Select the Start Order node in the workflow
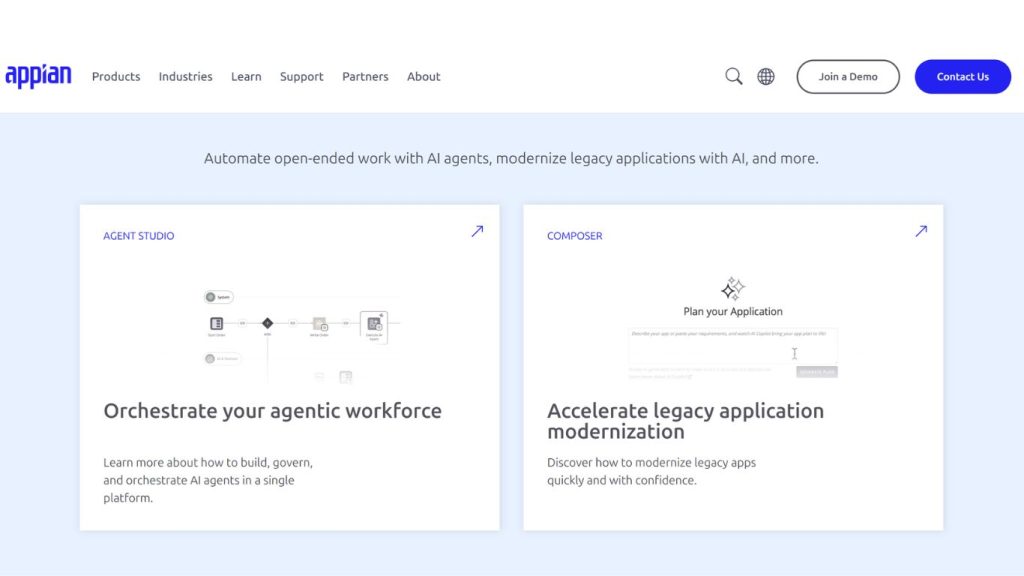 pos(216,324)
